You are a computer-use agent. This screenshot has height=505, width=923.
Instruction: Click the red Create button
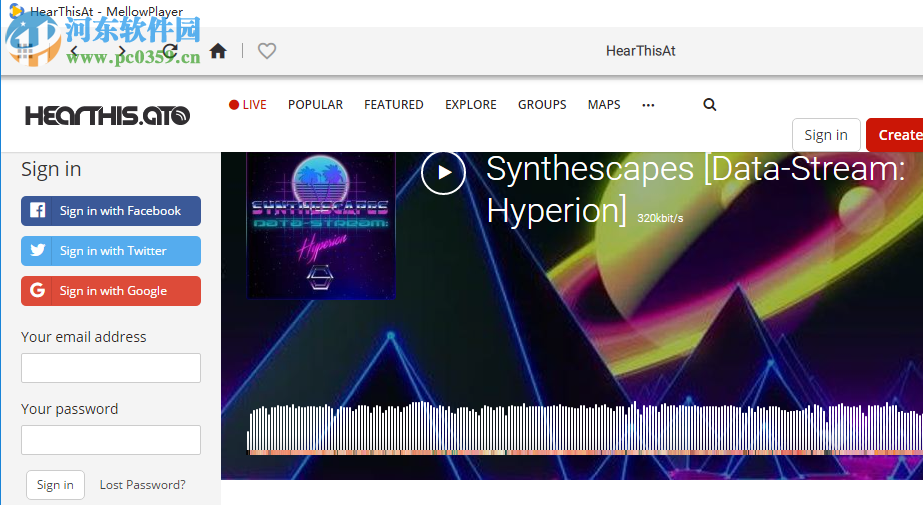pos(895,135)
